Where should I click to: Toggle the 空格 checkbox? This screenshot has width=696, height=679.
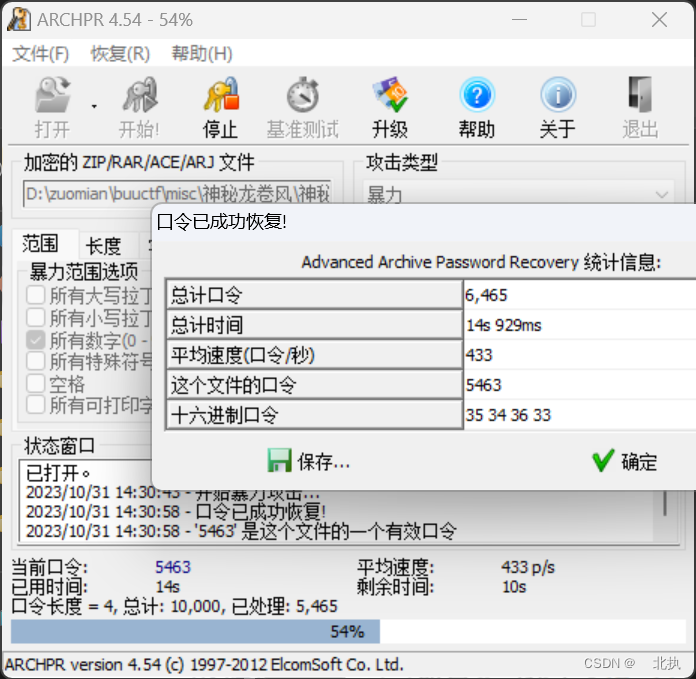click(x=36, y=383)
